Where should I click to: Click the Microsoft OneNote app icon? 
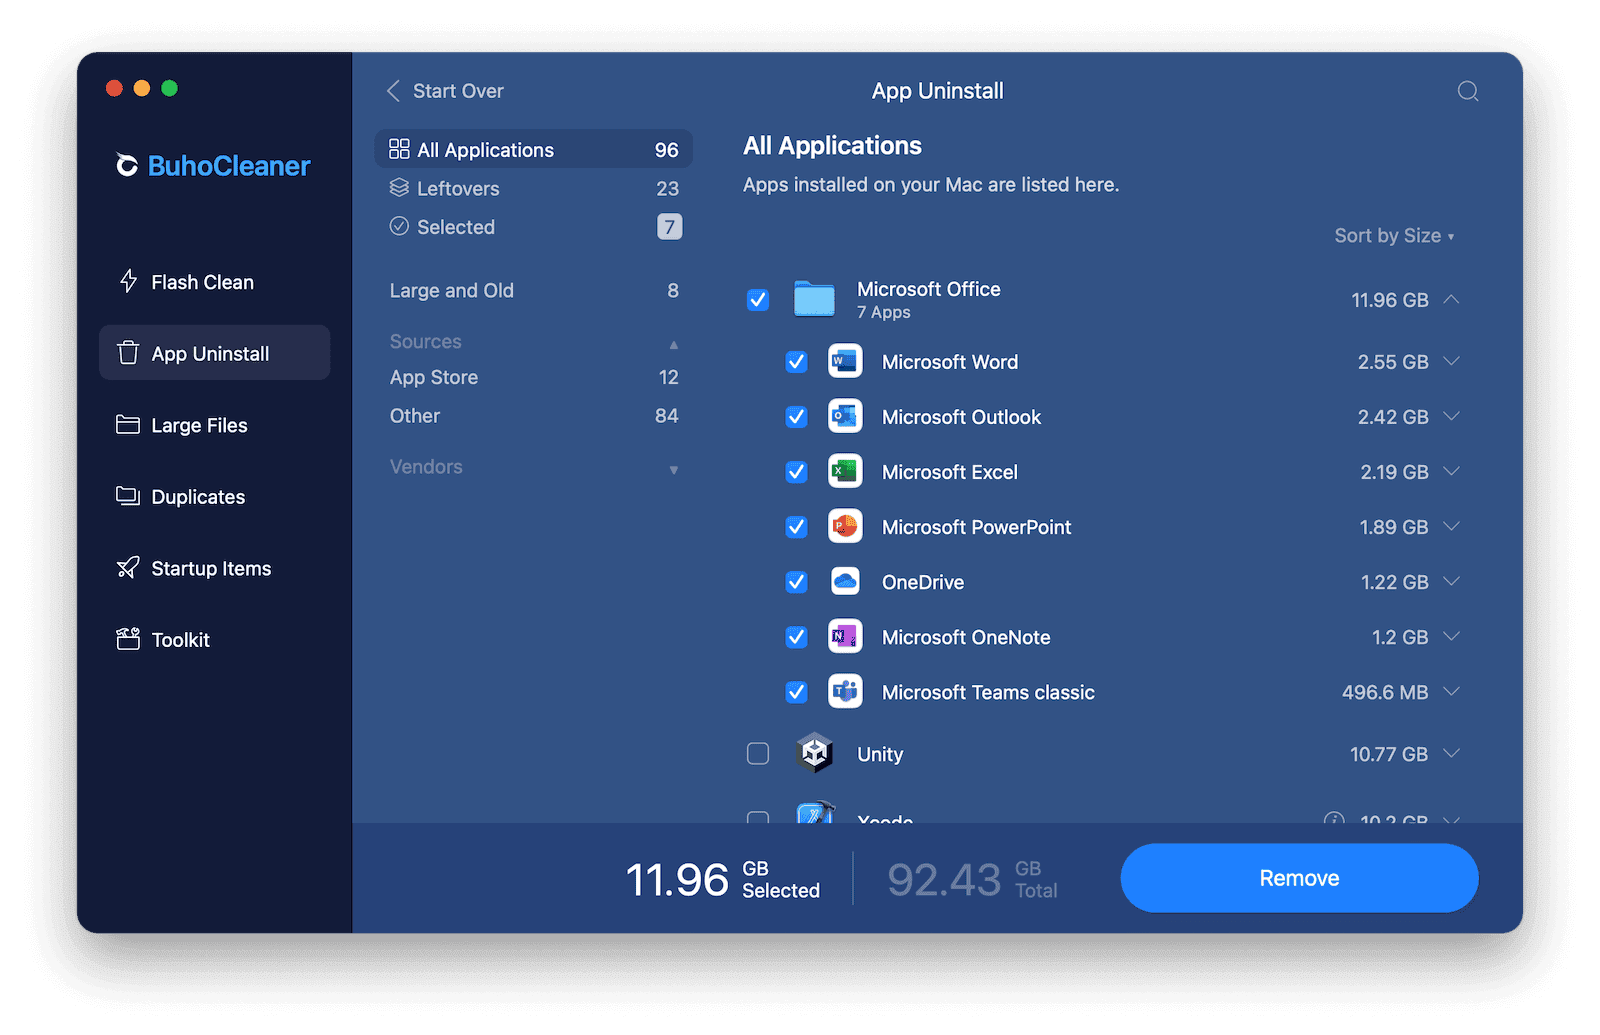tap(845, 636)
